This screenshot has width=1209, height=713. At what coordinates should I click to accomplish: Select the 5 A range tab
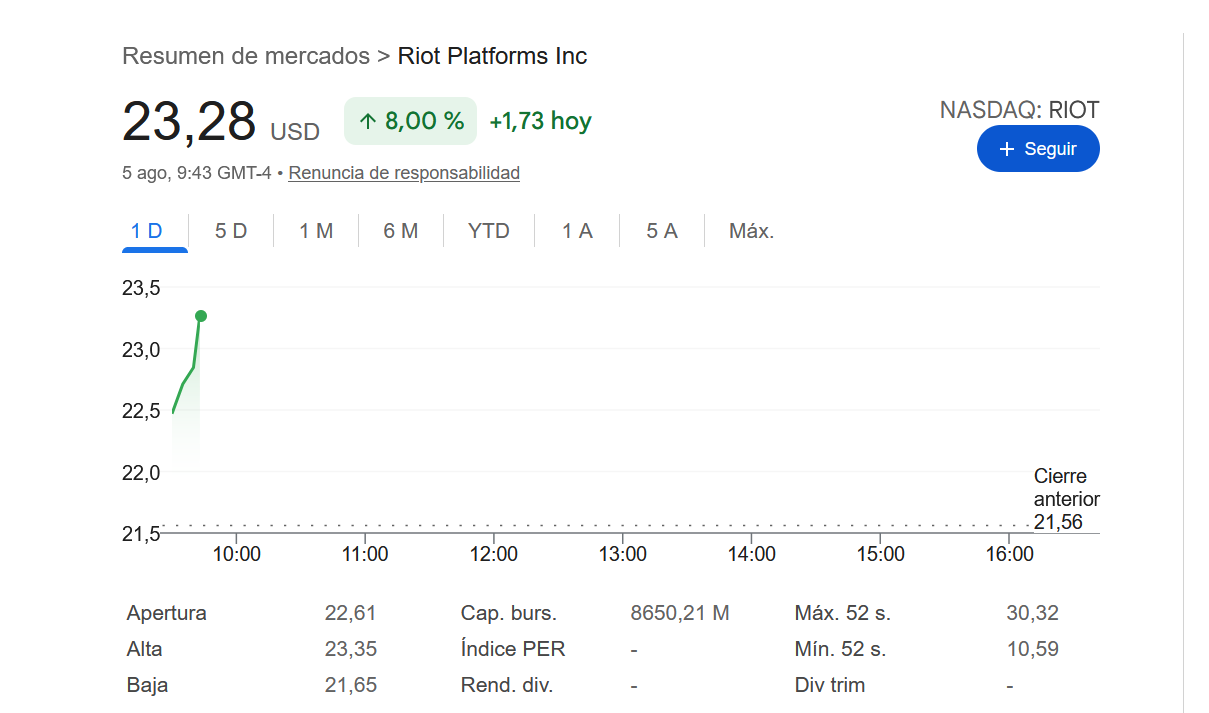pyautogui.click(x=662, y=231)
